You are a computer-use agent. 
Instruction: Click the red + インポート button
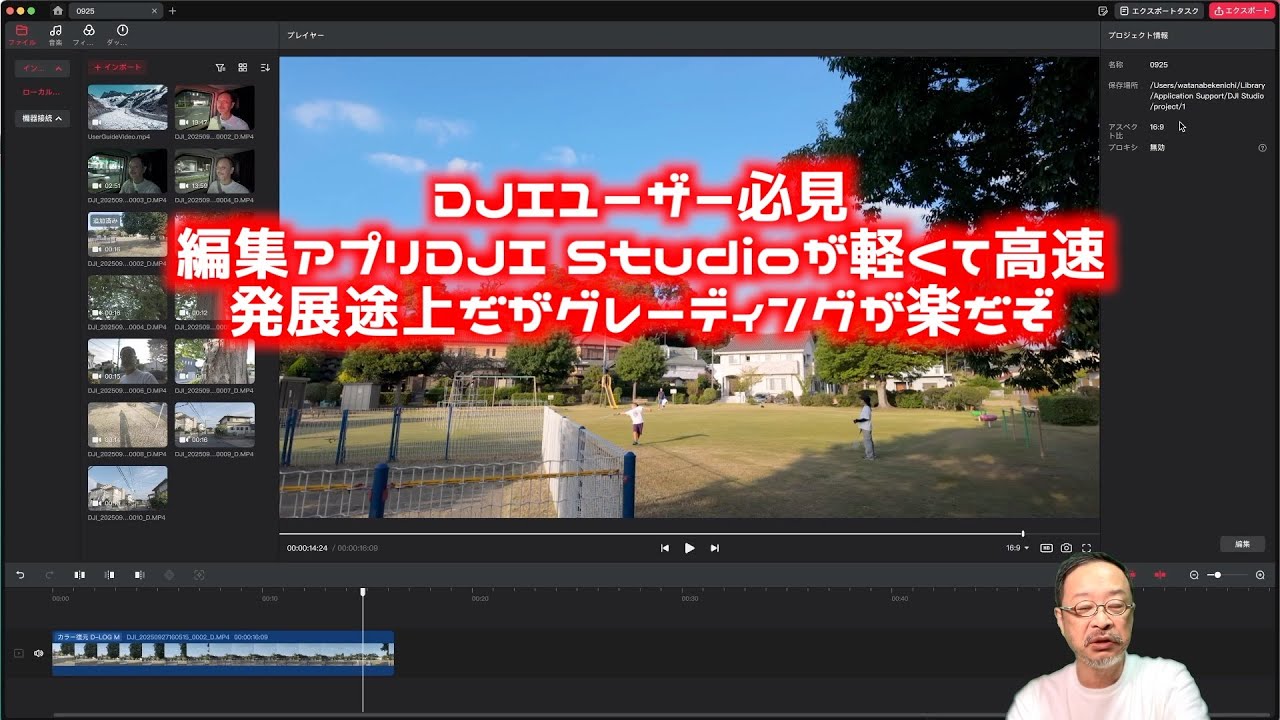coord(117,67)
